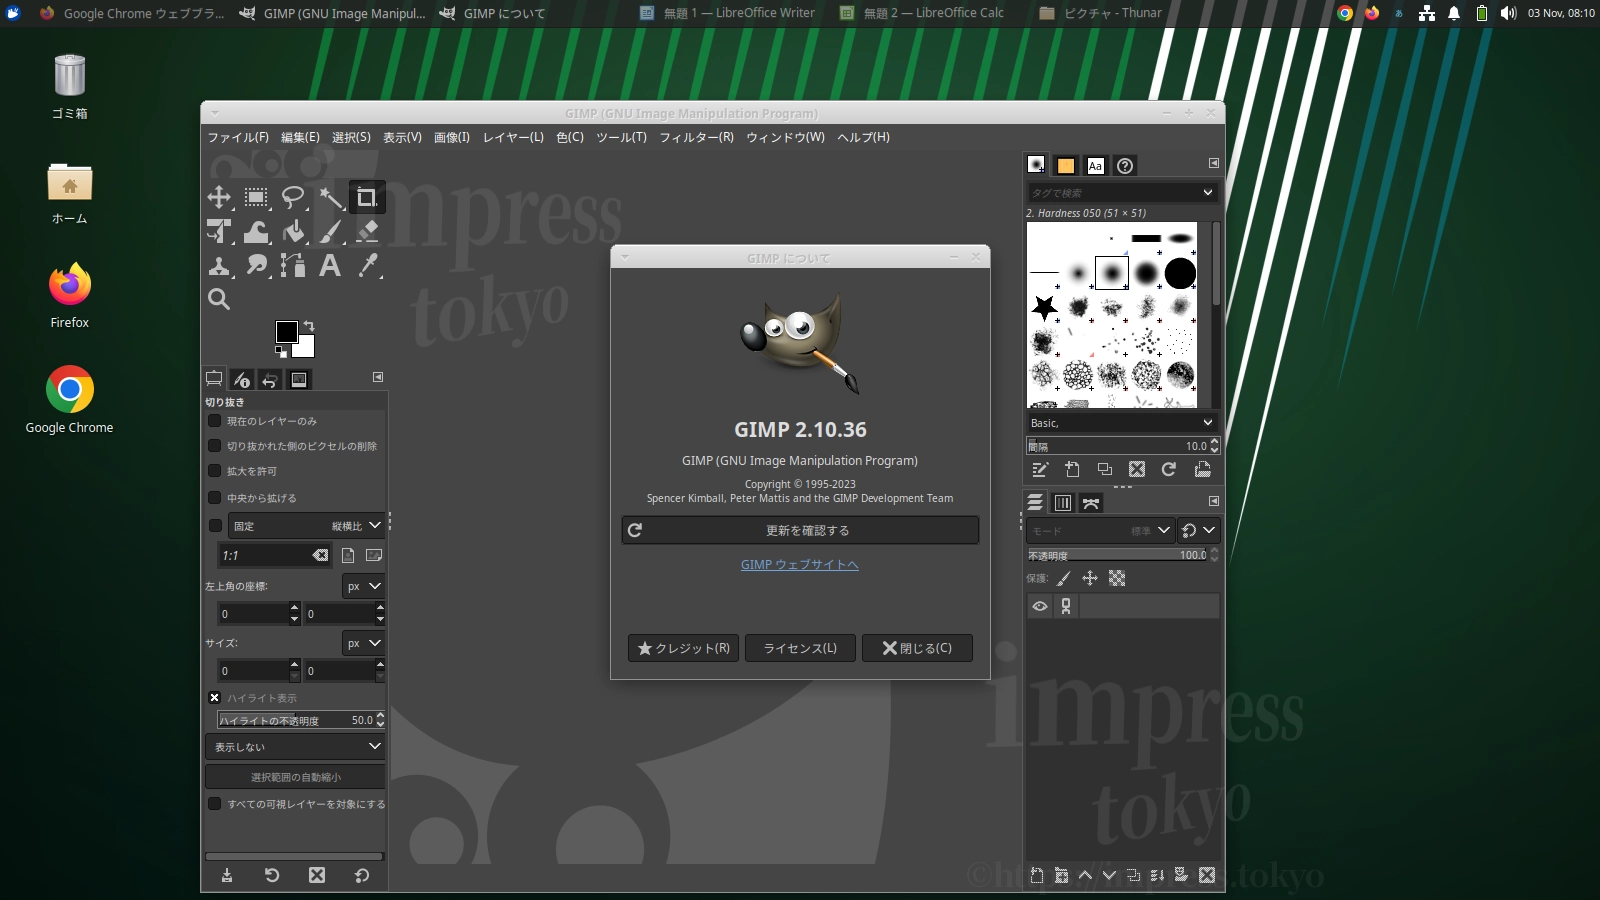Select the Warp Transform tool
Image resolution: width=1600 pixels, height=900 pixels.
(x=256, y=231)
